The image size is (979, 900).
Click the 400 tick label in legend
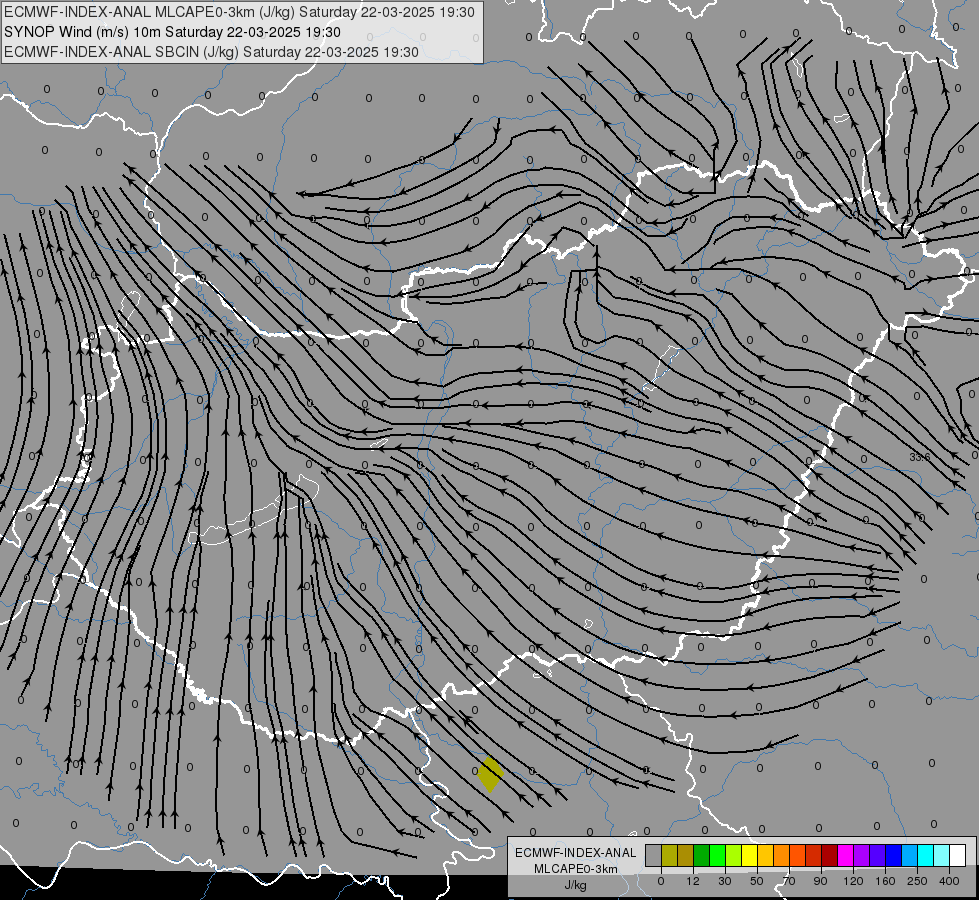tap(949, 881)
